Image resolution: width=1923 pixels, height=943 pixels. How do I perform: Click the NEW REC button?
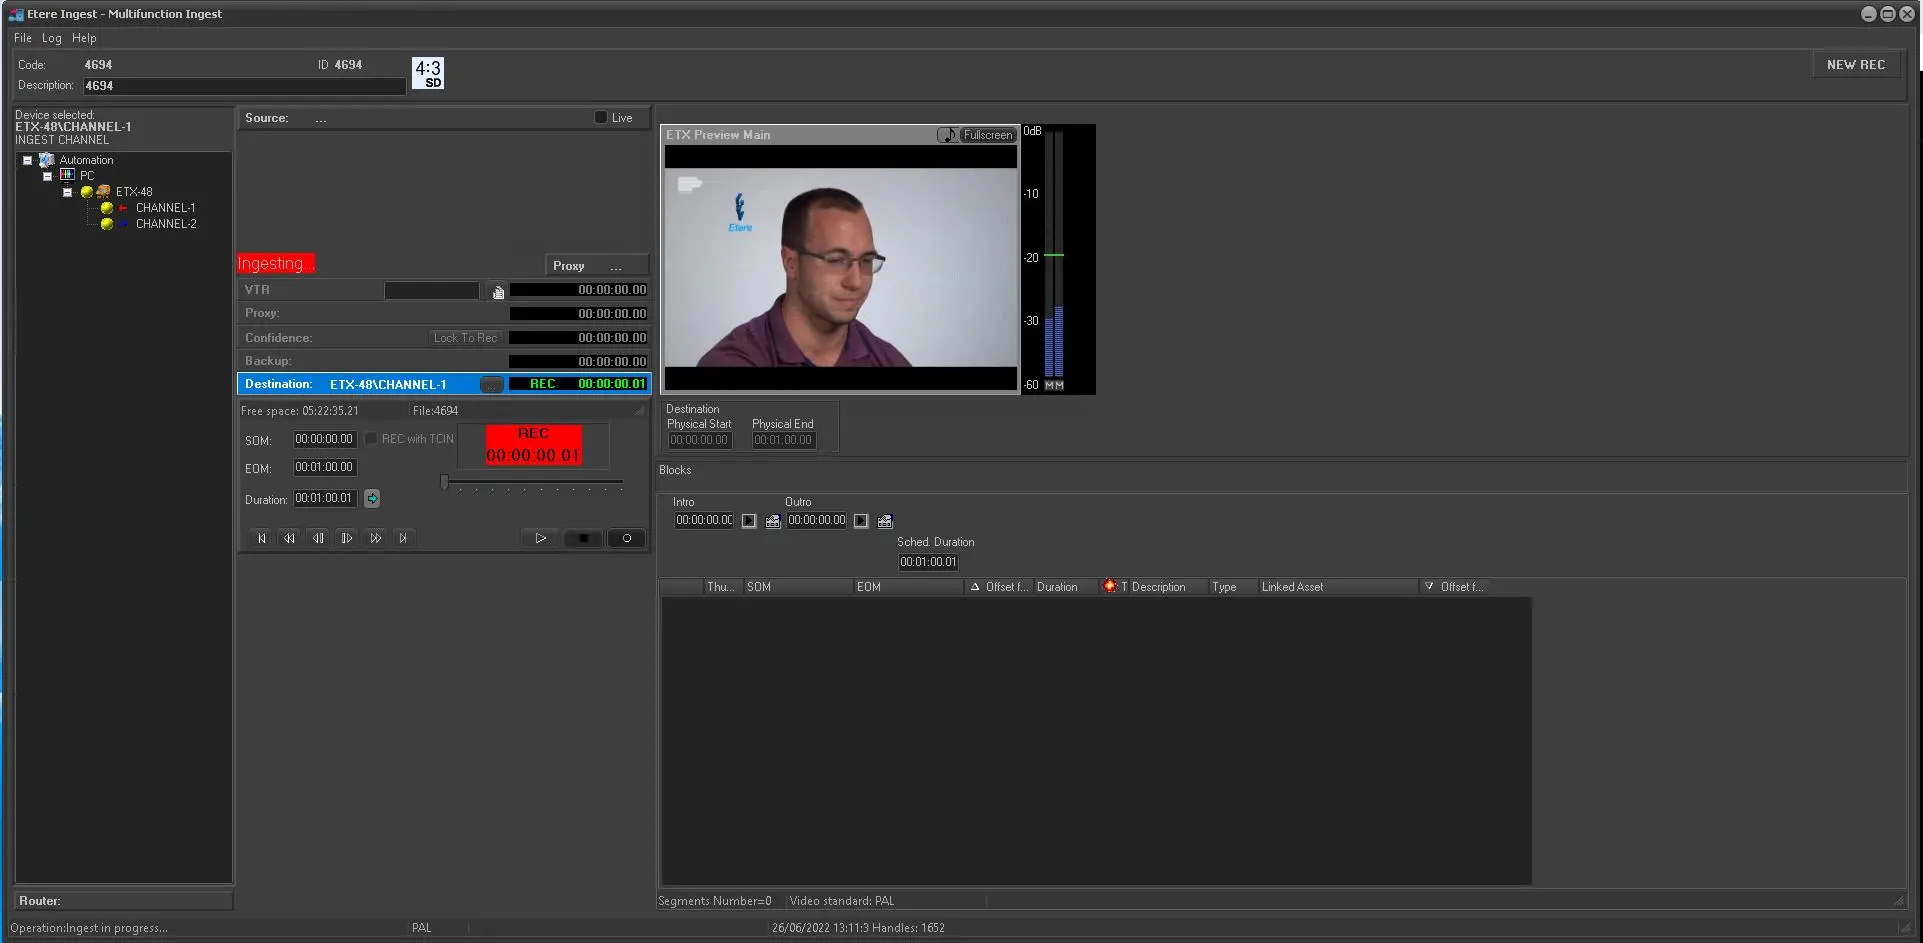[1855, 65]
